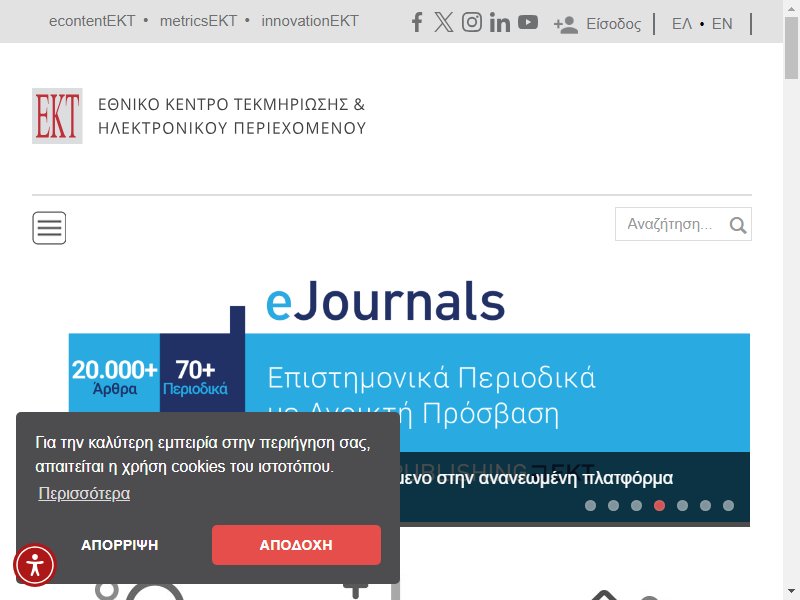Click the "70+ Περιοδικά" banner statistic
Image resolution: width=800 pixels, height=600 pixels.
195,378
